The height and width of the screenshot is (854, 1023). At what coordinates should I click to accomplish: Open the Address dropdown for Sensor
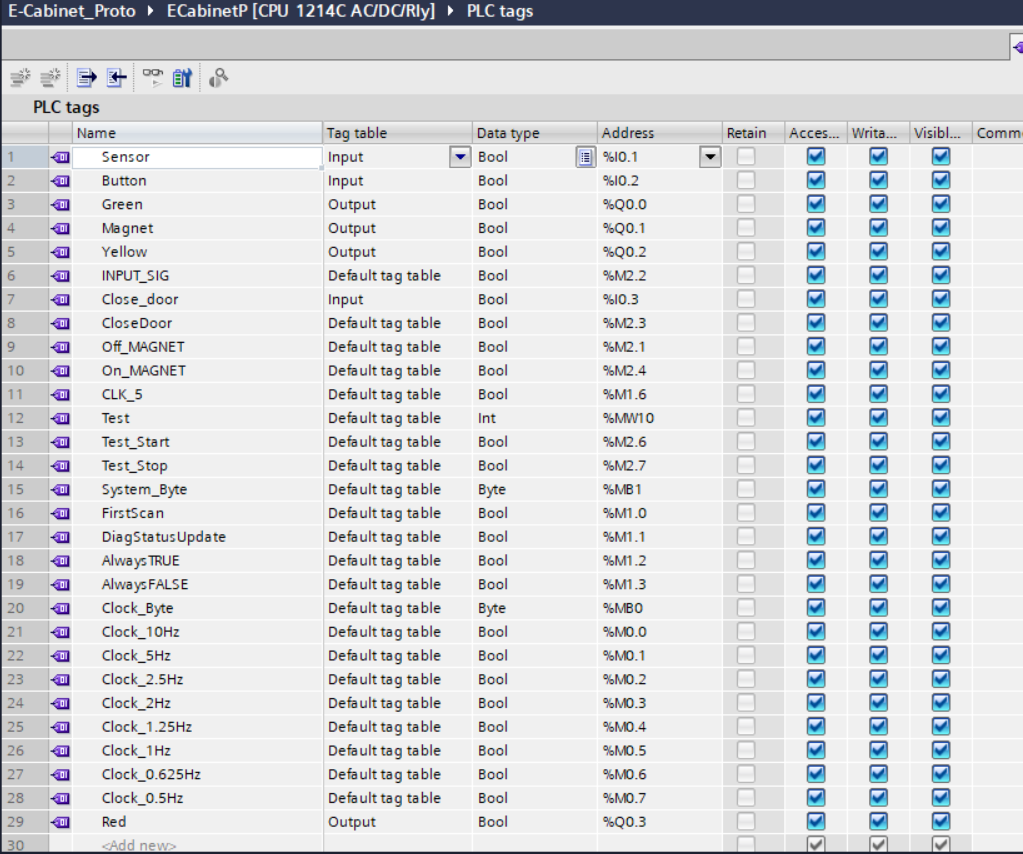710,157
